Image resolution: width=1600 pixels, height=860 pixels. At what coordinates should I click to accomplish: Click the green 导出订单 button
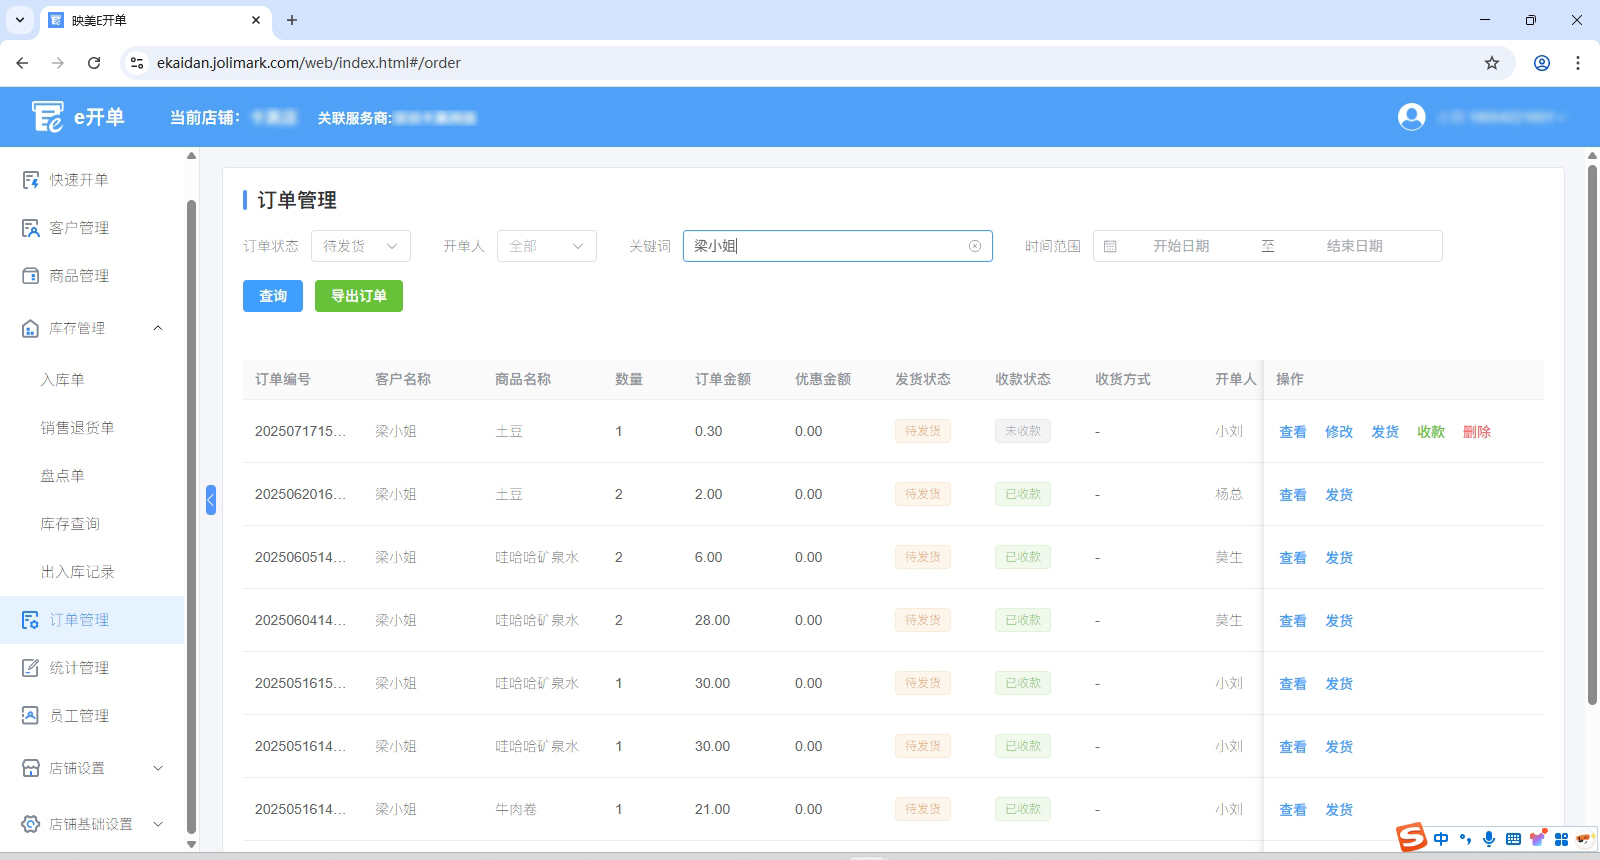tap(358, 296)
